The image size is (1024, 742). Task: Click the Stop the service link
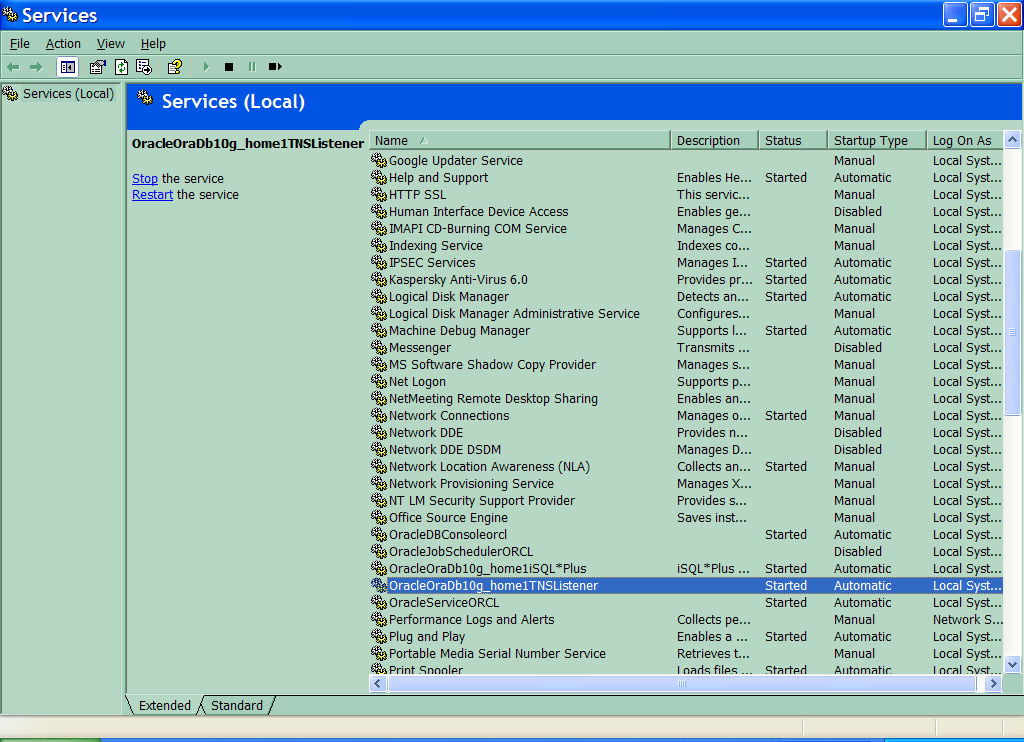point(145,179)
